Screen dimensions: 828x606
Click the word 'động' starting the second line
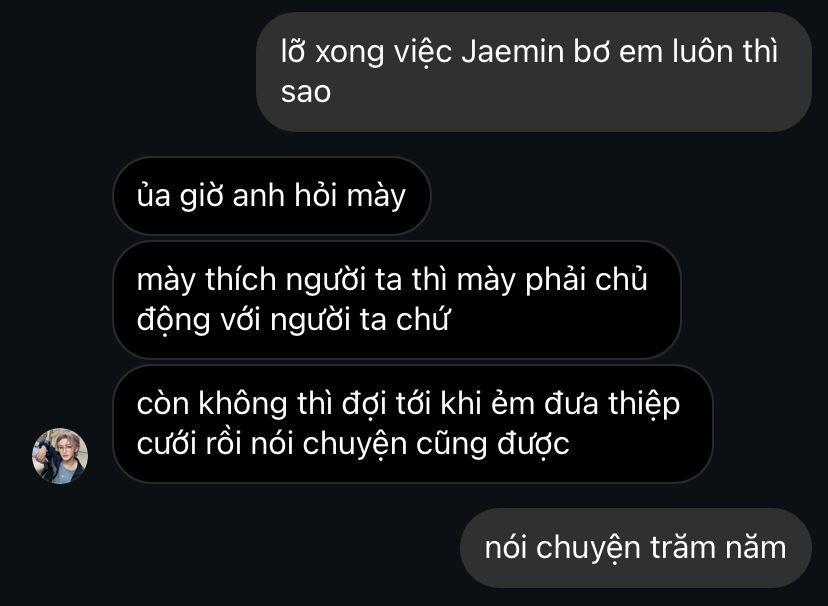[x=173, y=320]
